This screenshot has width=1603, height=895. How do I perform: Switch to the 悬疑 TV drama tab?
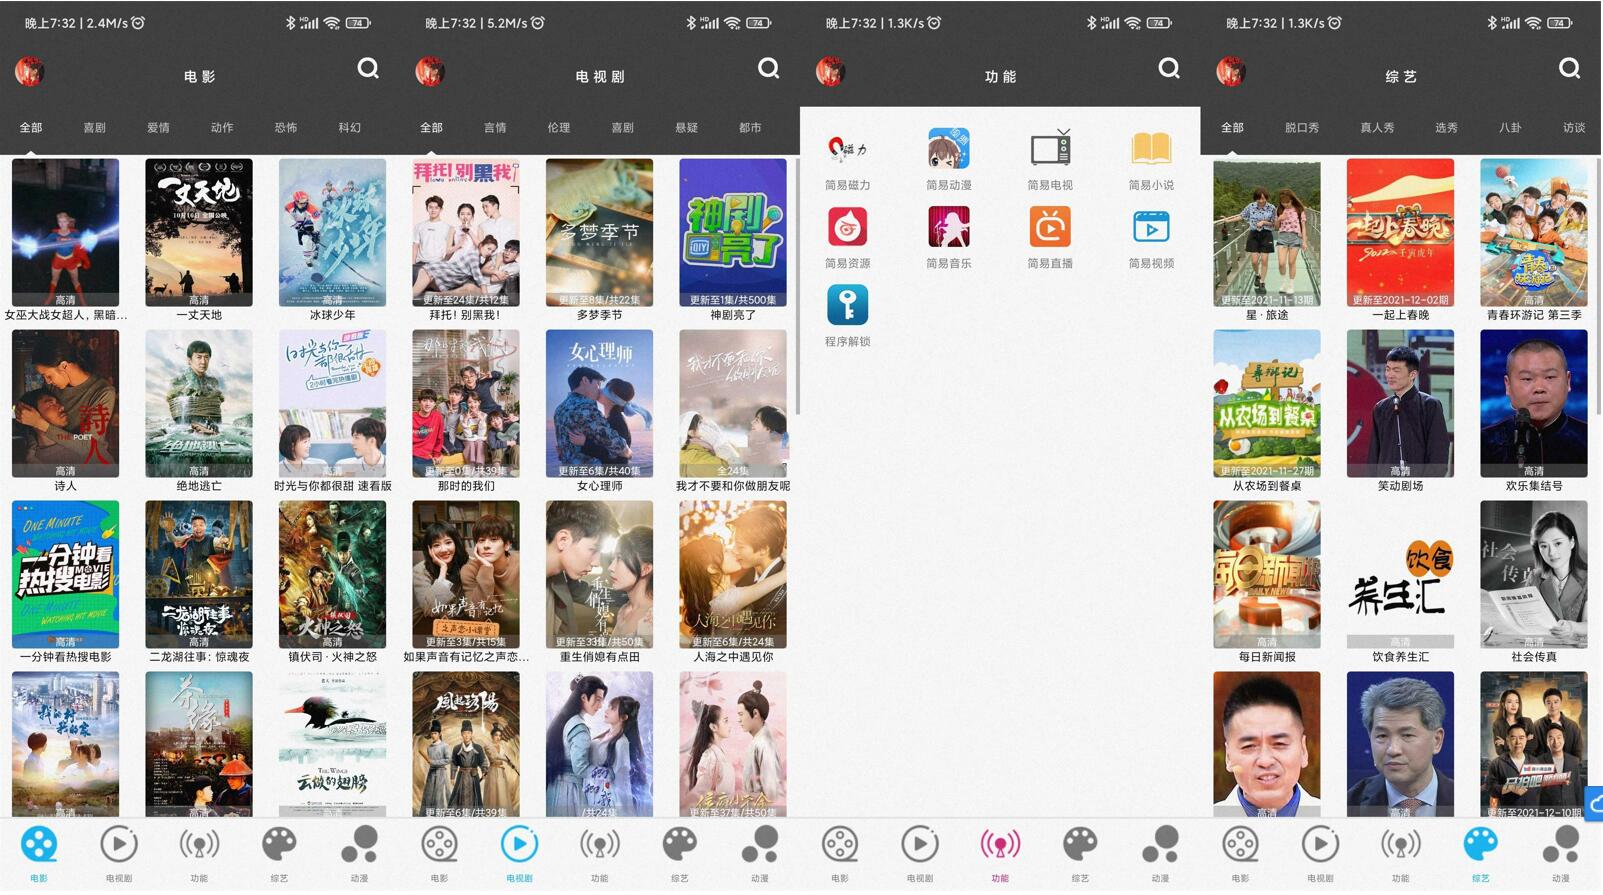click(x=686, y=128)
